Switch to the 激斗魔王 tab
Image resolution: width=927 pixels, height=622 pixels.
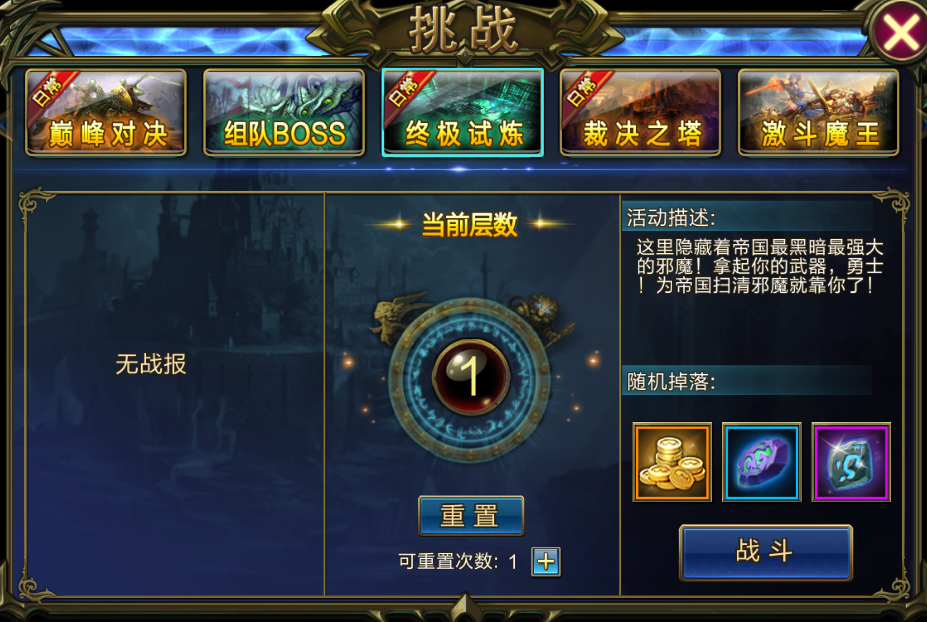(818, 112)
